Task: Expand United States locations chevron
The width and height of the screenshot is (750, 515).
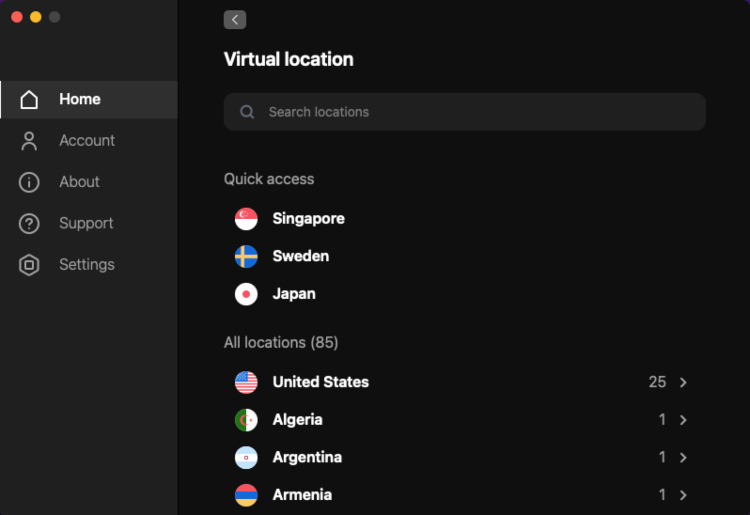Action: click(x=683, y=382)
